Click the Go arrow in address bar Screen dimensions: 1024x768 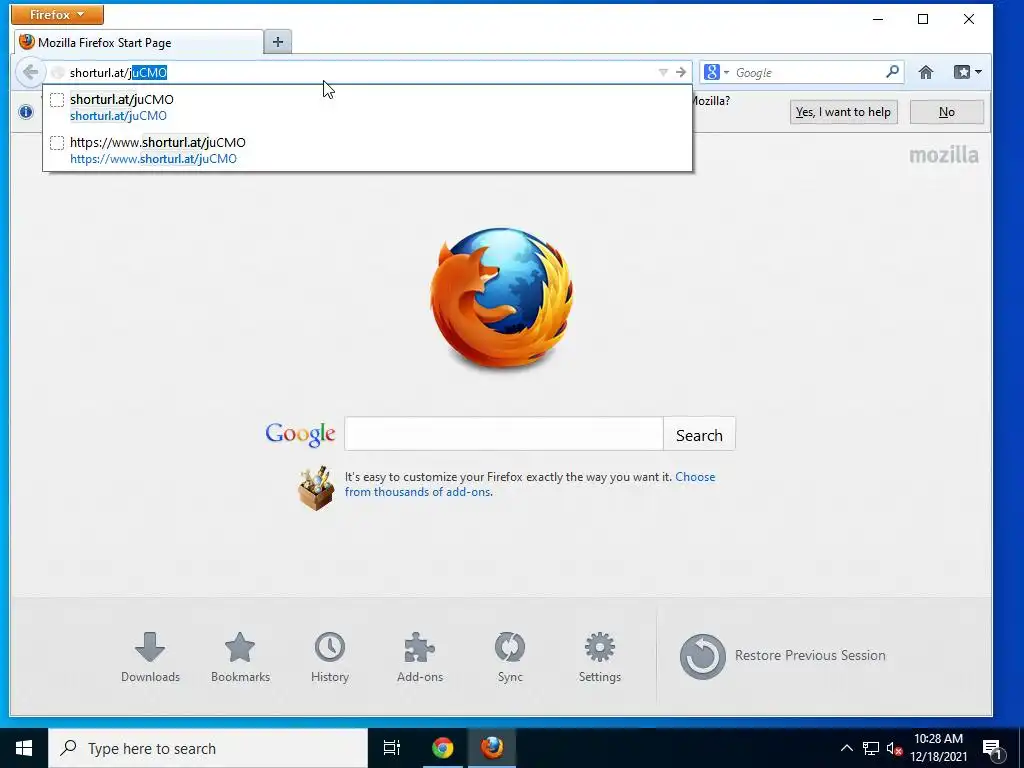click(x=680, y=72)
